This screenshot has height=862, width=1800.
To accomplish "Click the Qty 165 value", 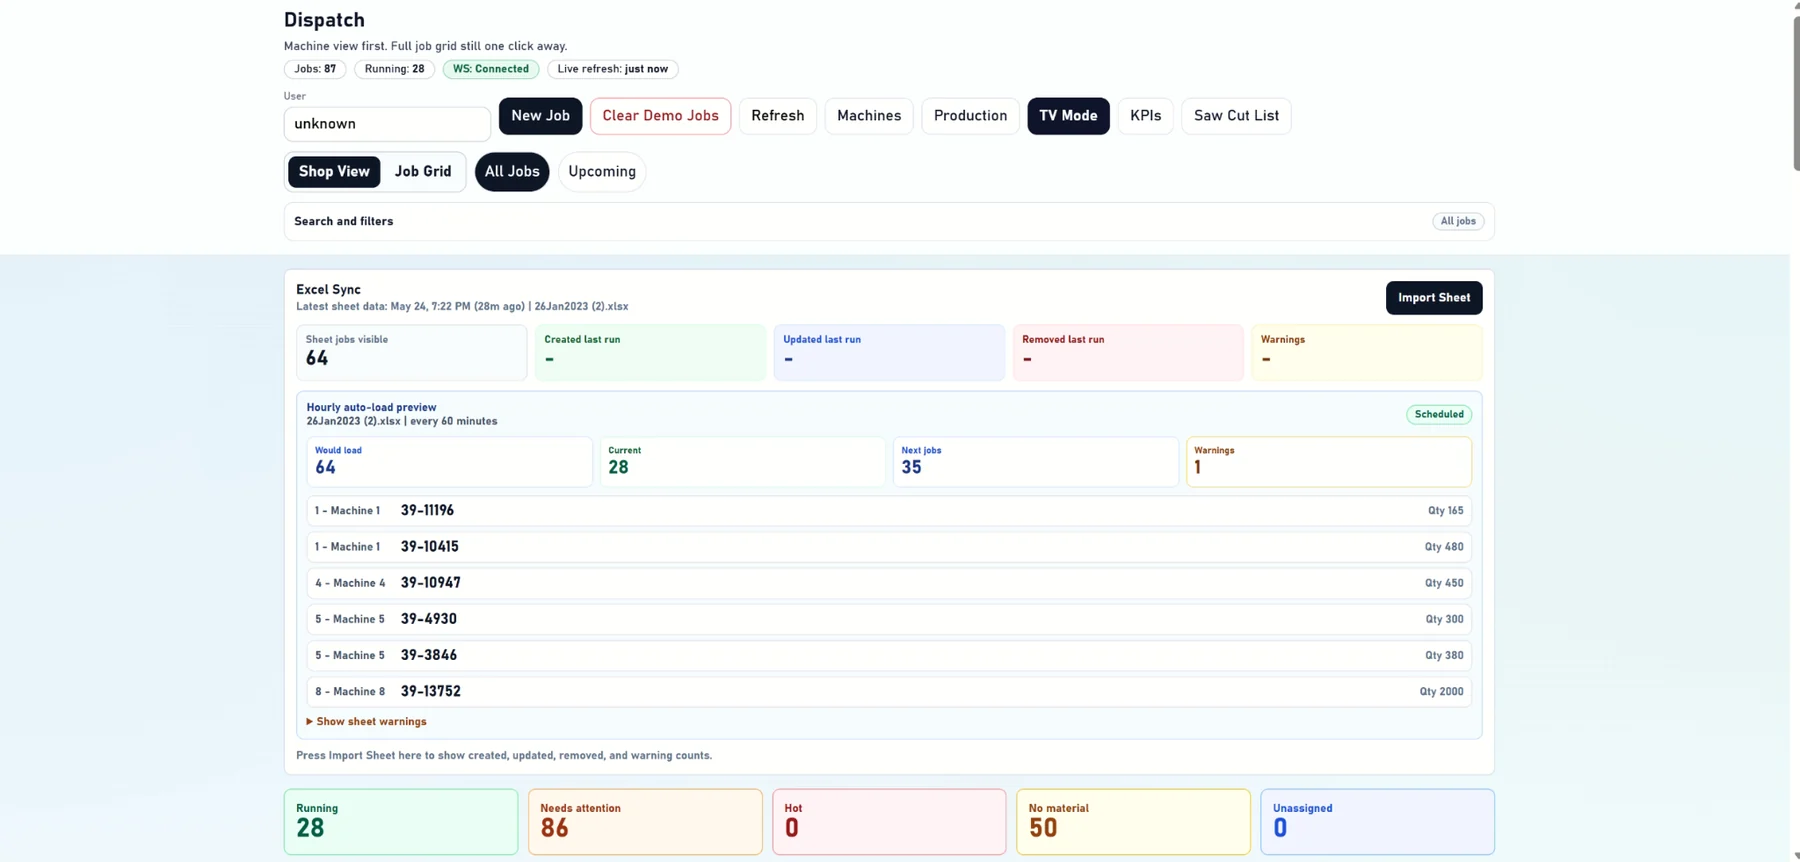I will (1445, 511).
